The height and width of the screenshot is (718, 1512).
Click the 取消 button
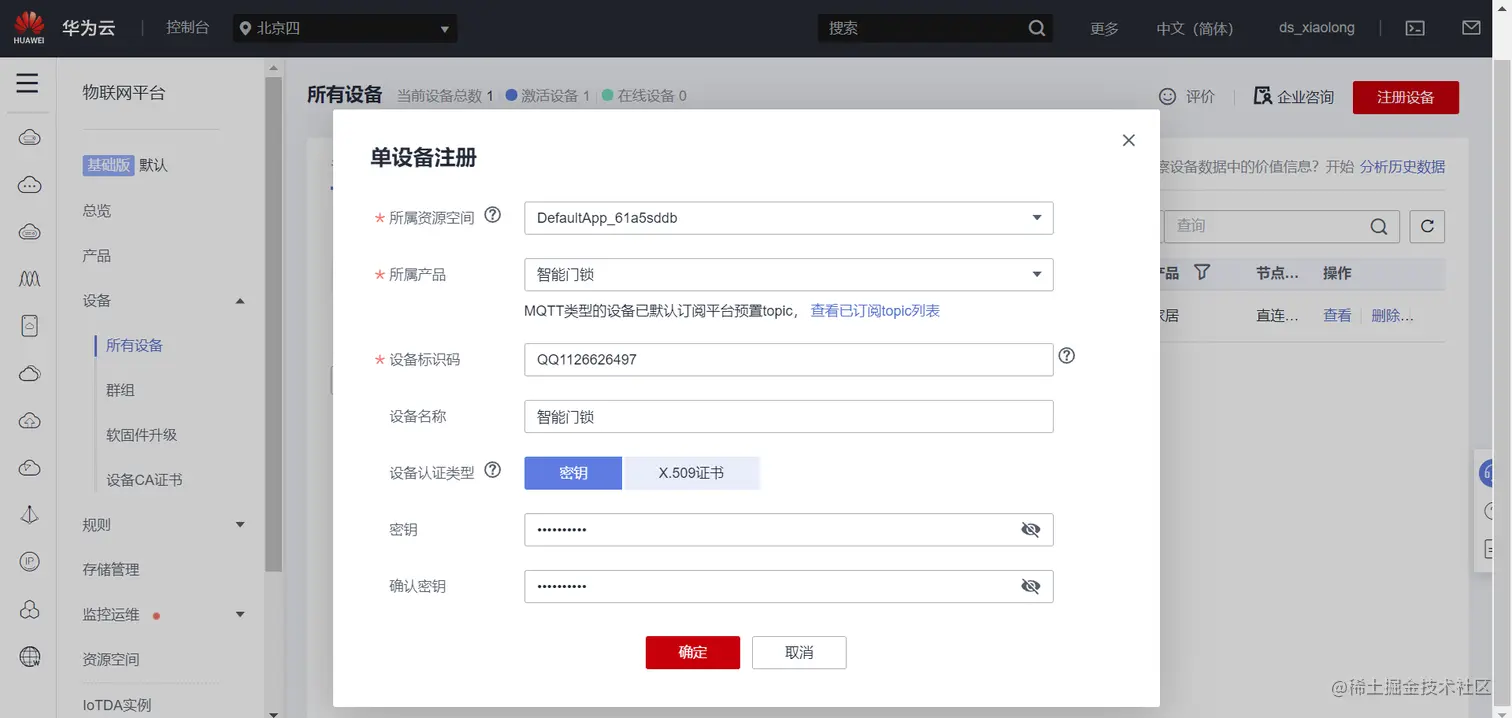point(799,652)
